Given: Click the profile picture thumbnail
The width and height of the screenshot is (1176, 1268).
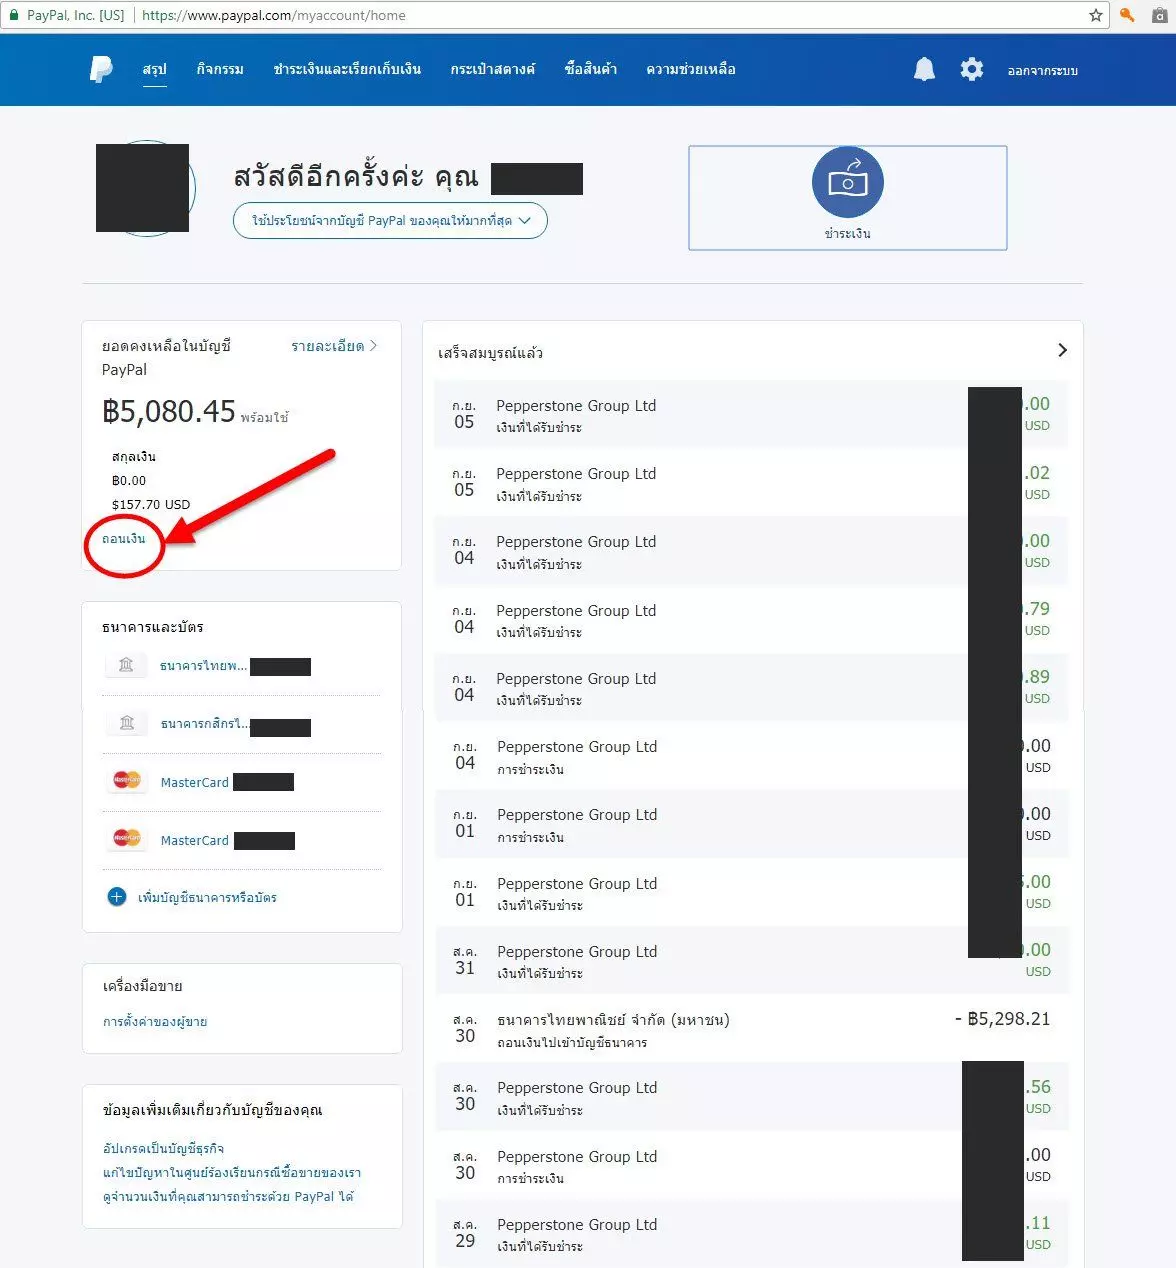Looking at the screenshot, I should tap(143, 188).
